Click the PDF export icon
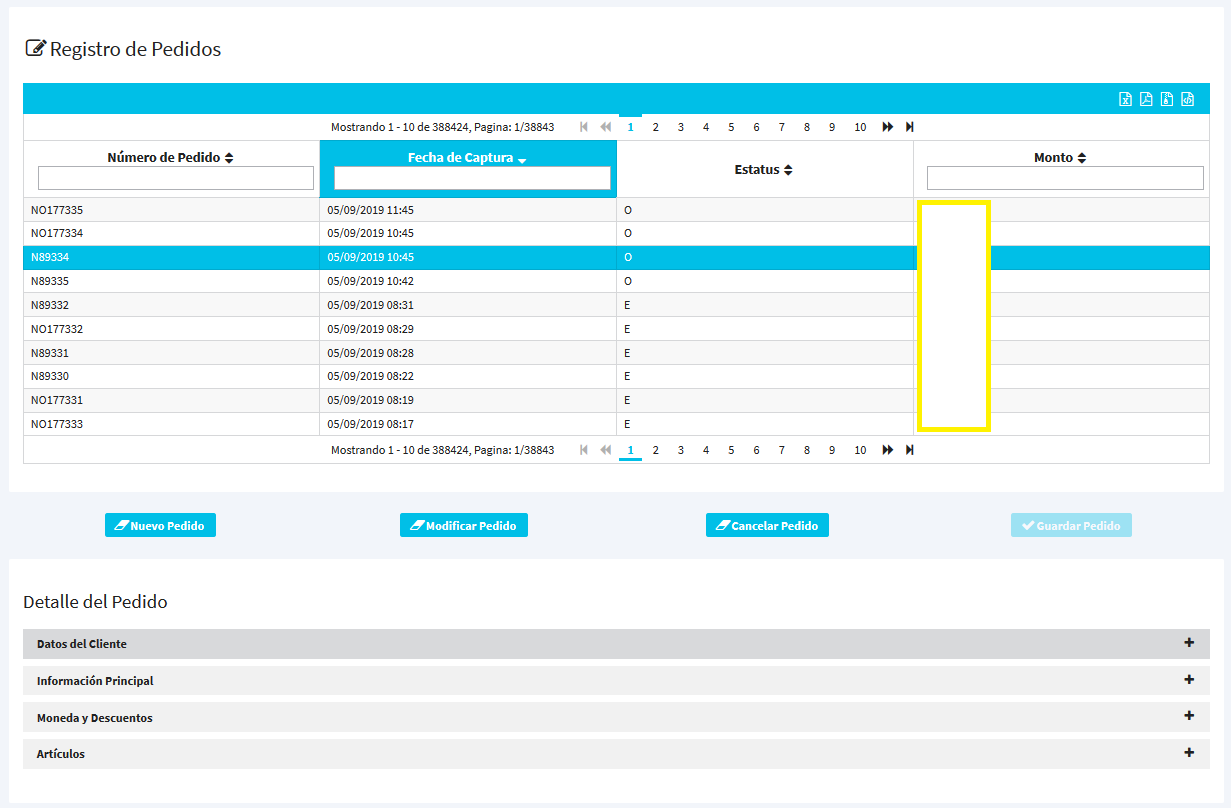Viewport: 1231px width, 808px height. (x=1146, y=99)
